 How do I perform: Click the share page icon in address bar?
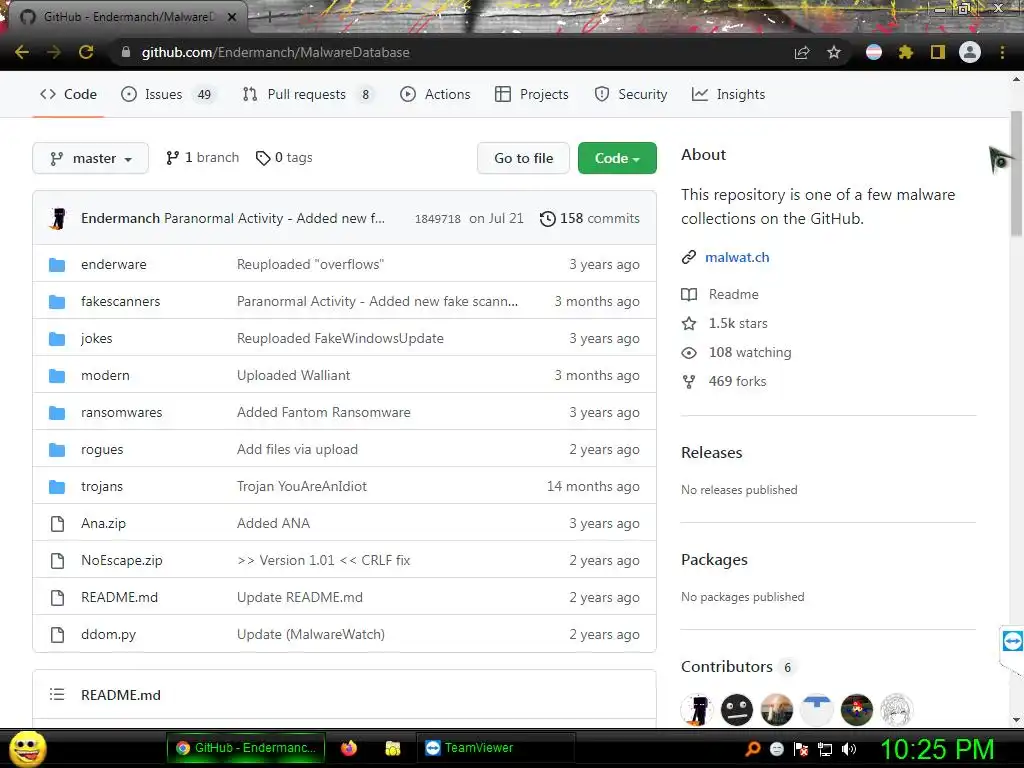click(802, 52)
